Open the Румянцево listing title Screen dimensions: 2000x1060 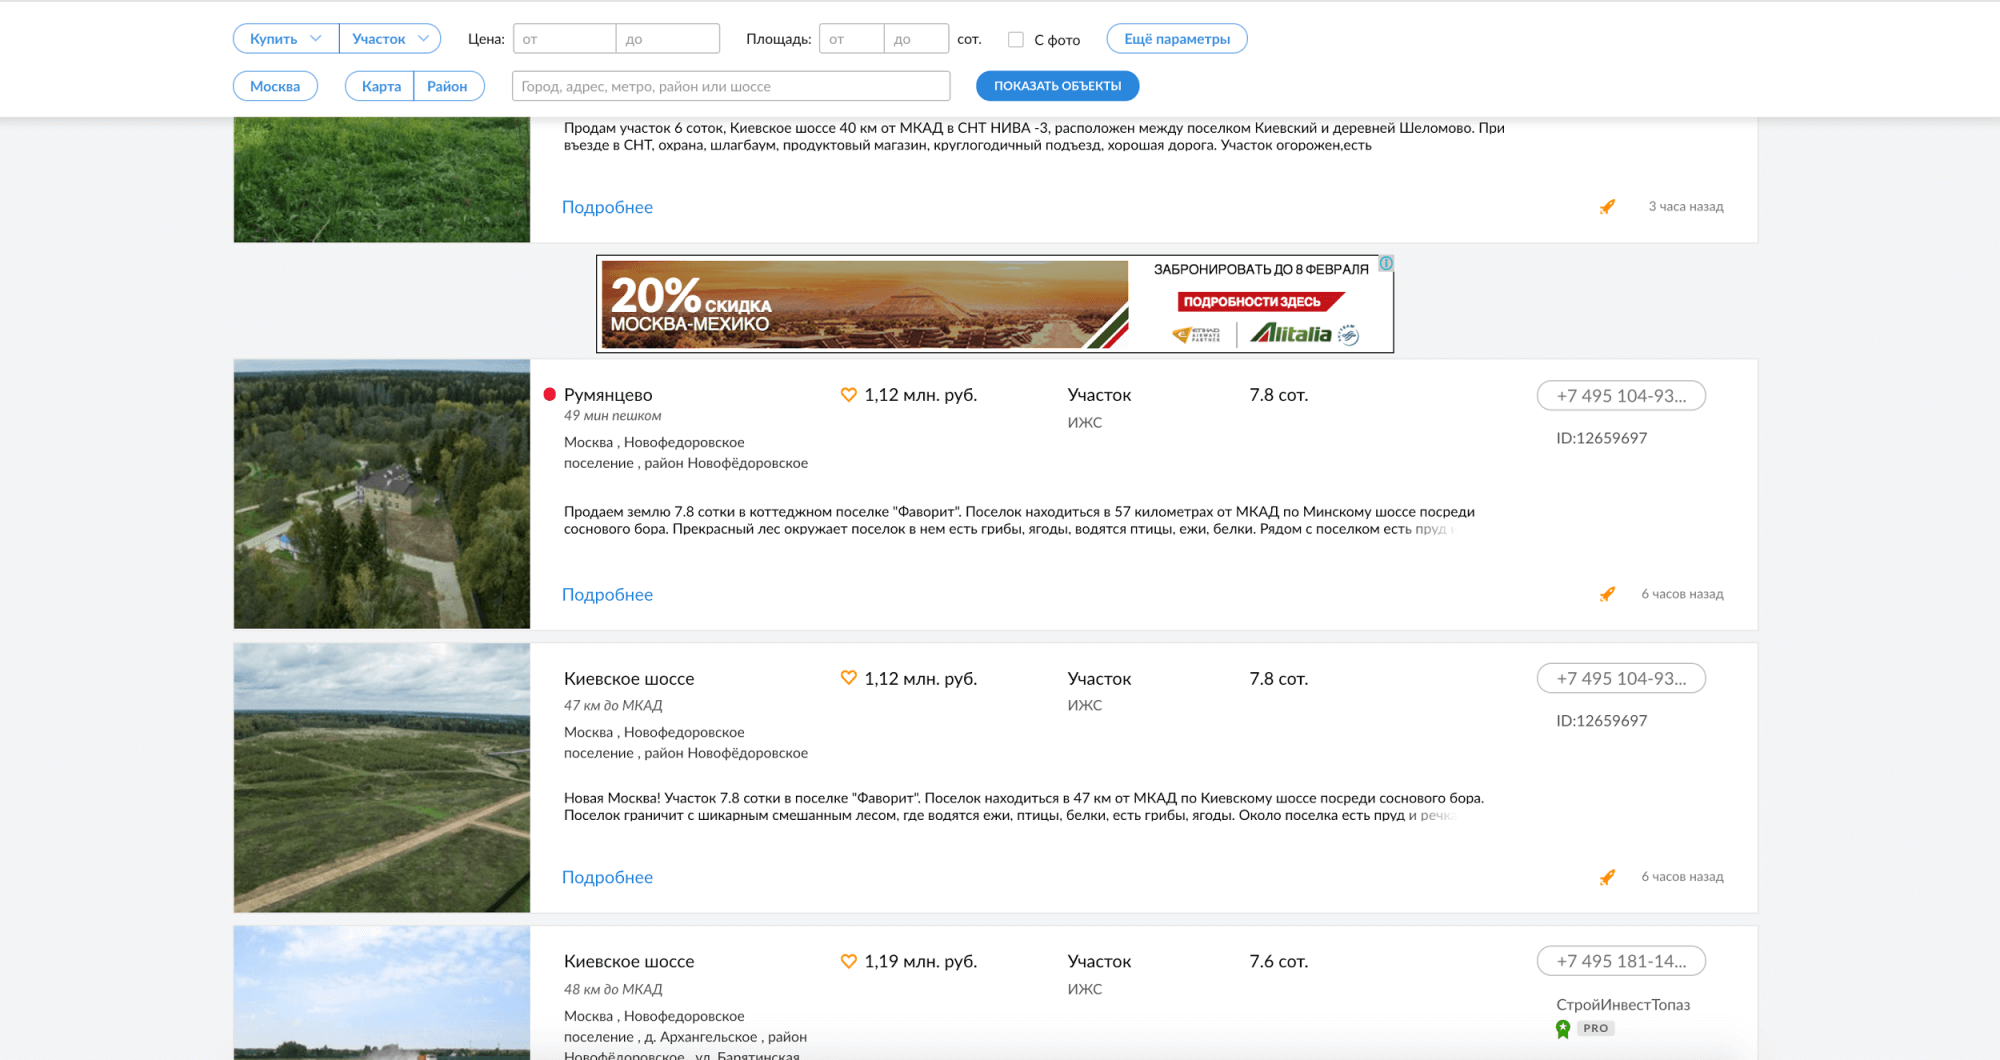[608, 395]
